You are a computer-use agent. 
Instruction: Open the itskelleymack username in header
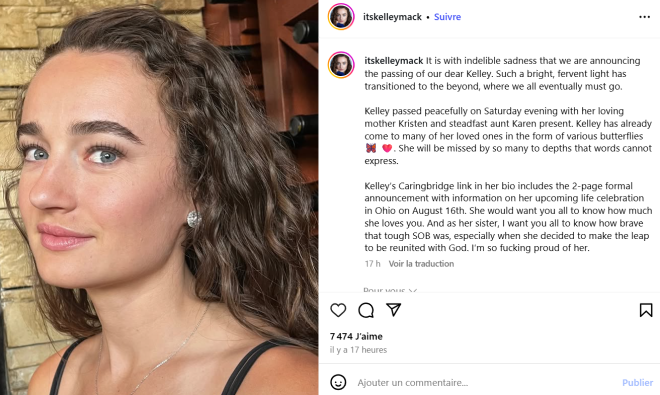[392, 17]
